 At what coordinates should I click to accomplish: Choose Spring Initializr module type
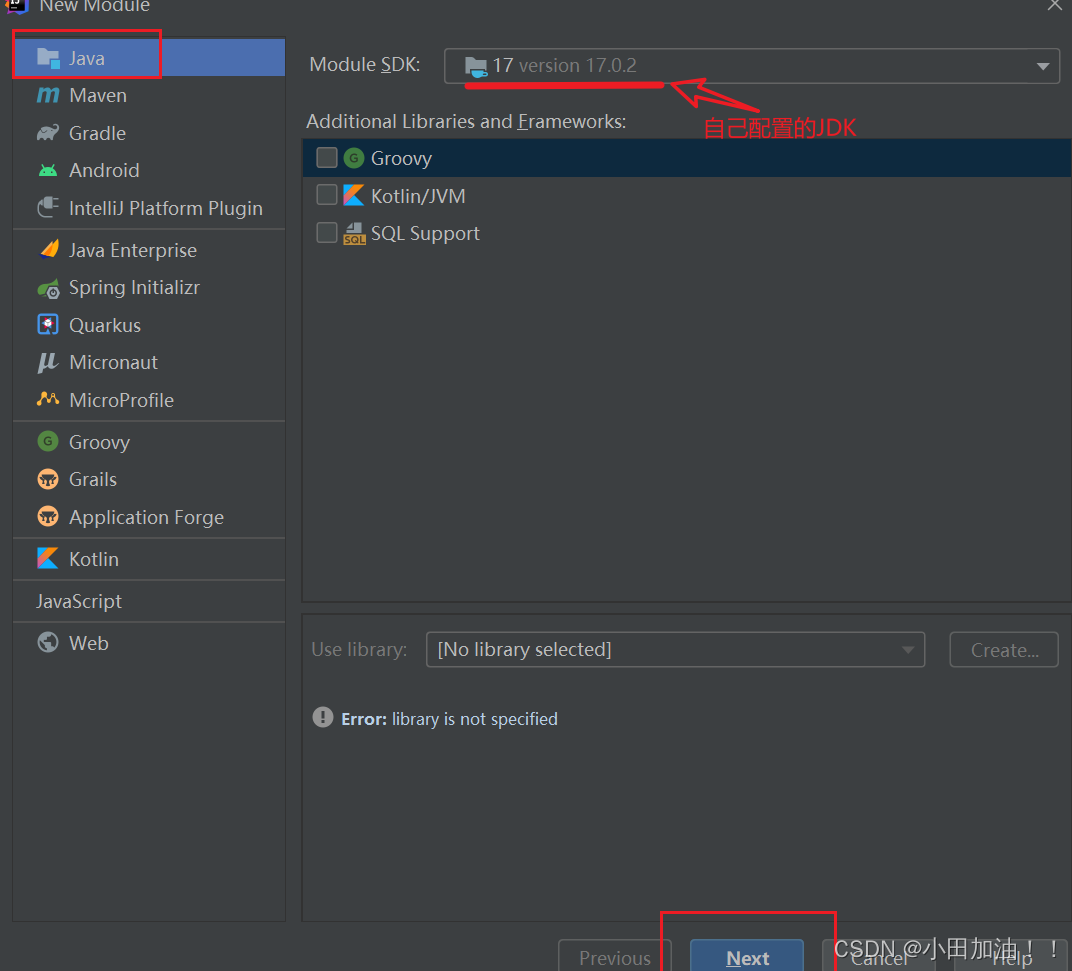click(x=149, y=288)
